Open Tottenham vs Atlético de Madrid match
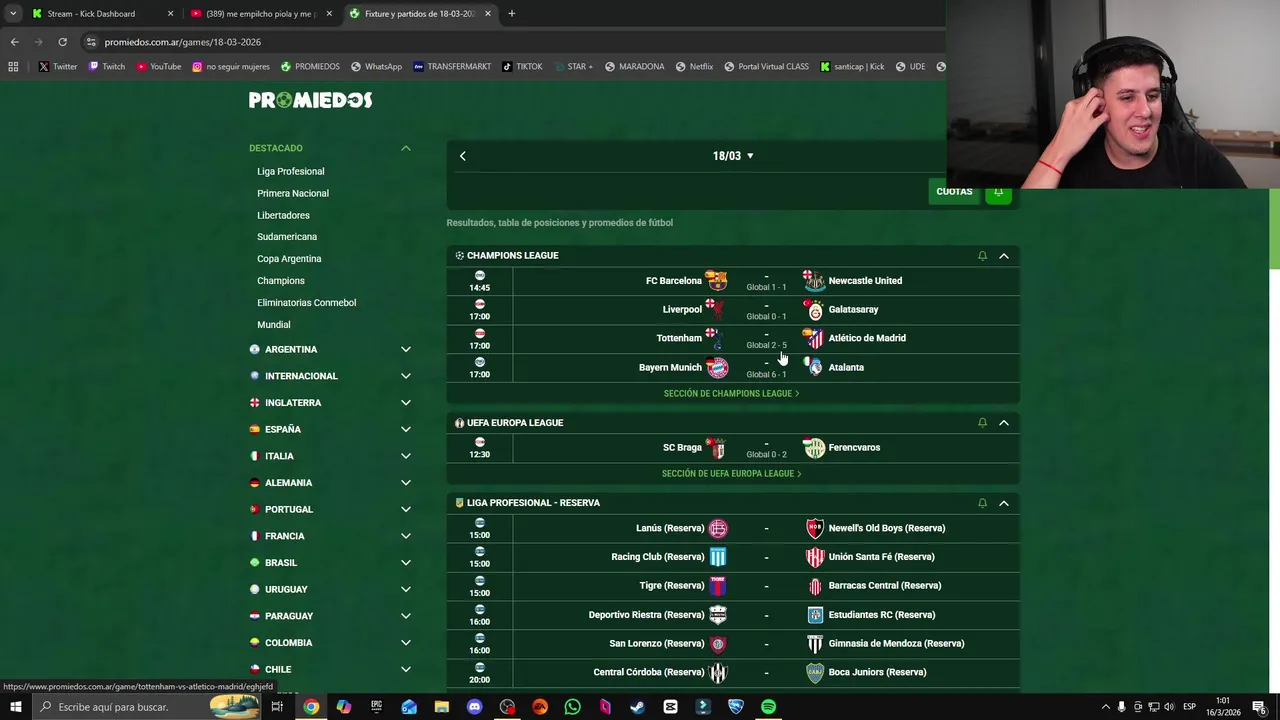1280x720 pixels. click(733, 339)
